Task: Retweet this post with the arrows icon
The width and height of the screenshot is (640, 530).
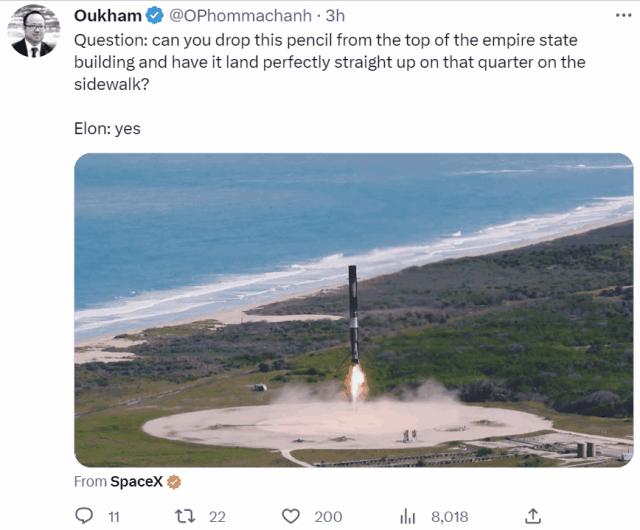Action: (185, 517)
